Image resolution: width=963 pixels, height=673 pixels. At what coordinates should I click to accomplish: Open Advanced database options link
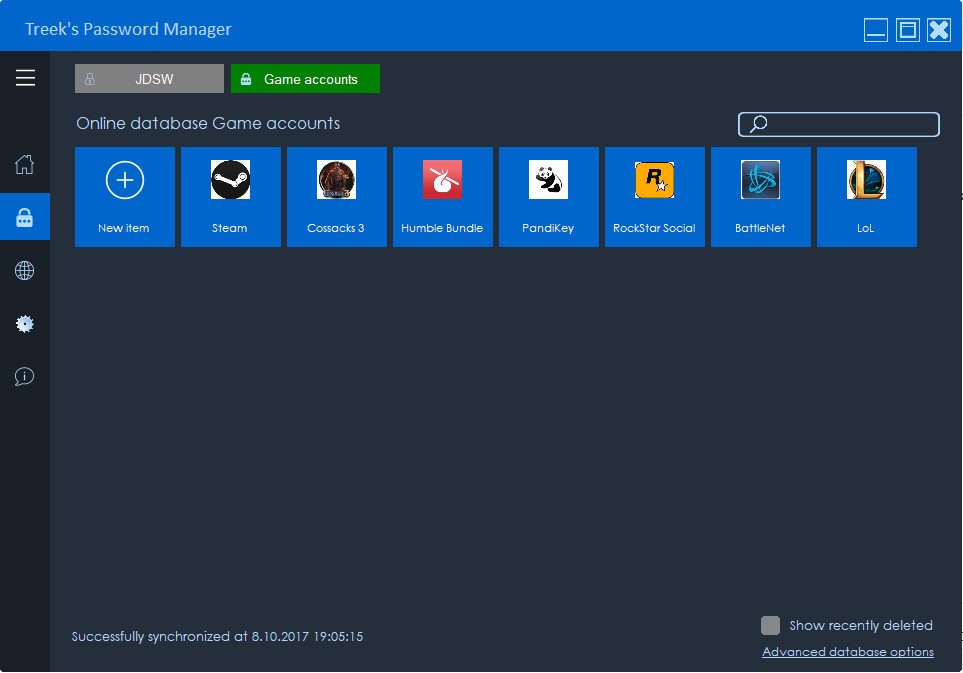click(x=848, y=652)
